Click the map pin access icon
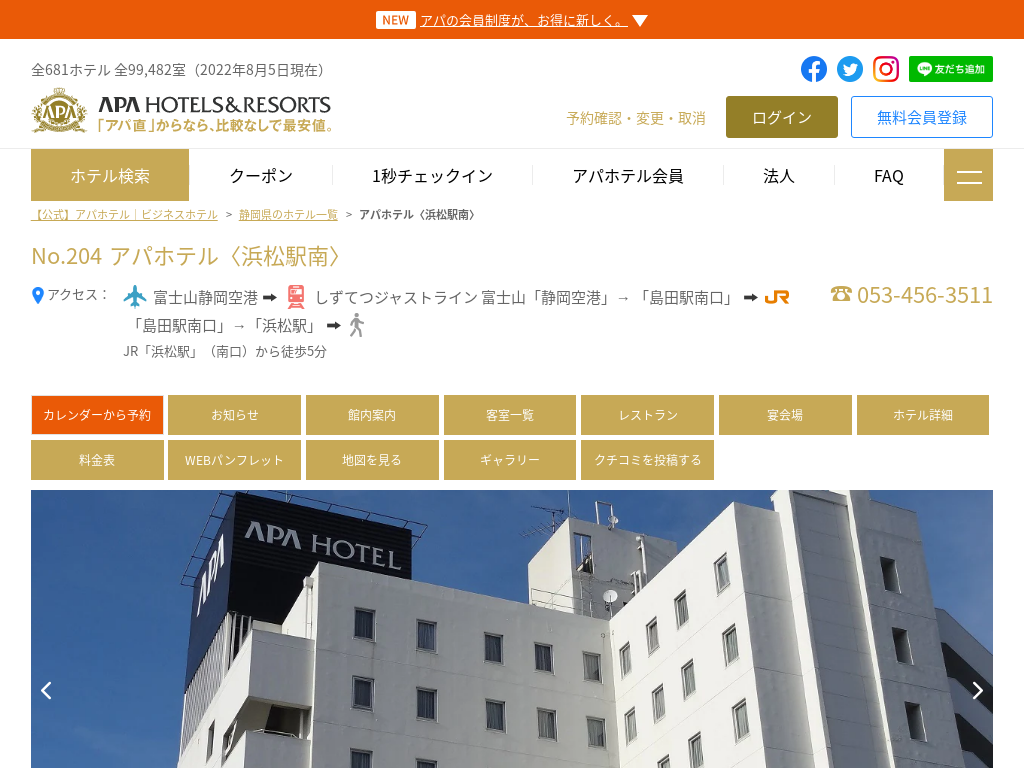The height and width of the screenshot is (768, 1024). [38, 295]
